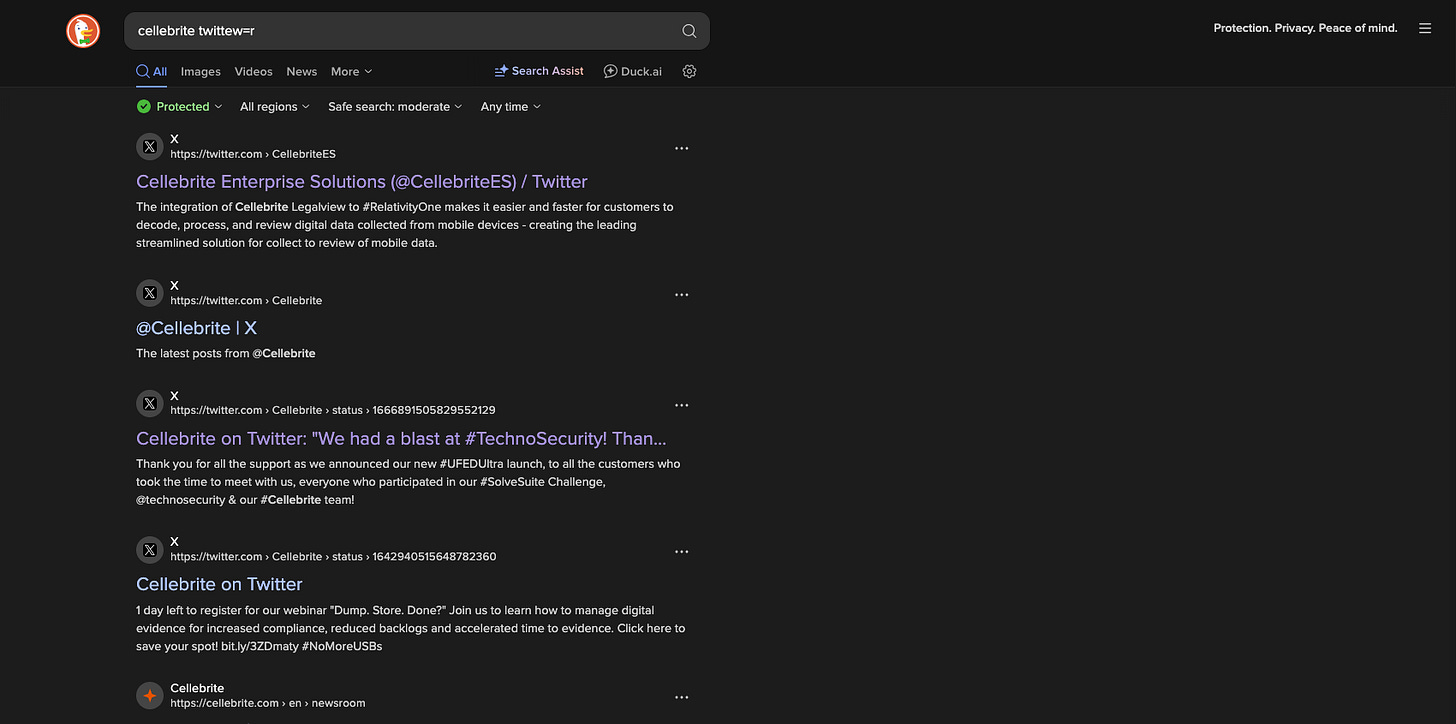Screen dimensions: 1456x724
Task: Open Cellebrite Enterprise Solutions (@CellebriteES) link
Action: (x=362, y=181)
